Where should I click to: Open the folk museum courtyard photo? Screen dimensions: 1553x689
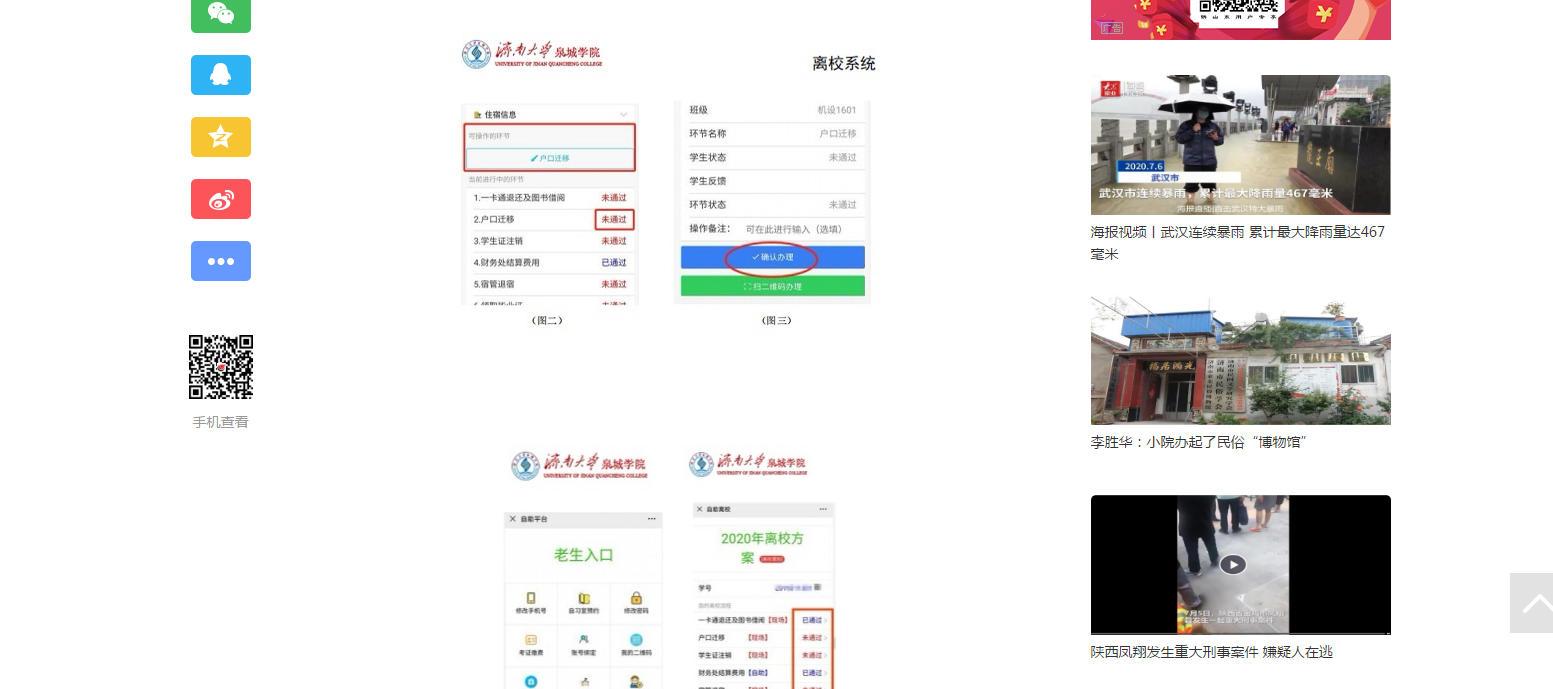click(1240, 360)
